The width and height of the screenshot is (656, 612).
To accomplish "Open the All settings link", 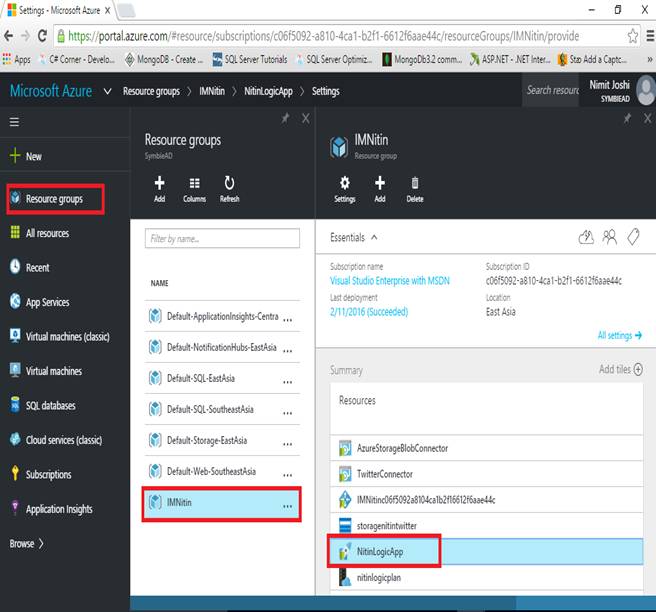I will [x=620, y=335].
